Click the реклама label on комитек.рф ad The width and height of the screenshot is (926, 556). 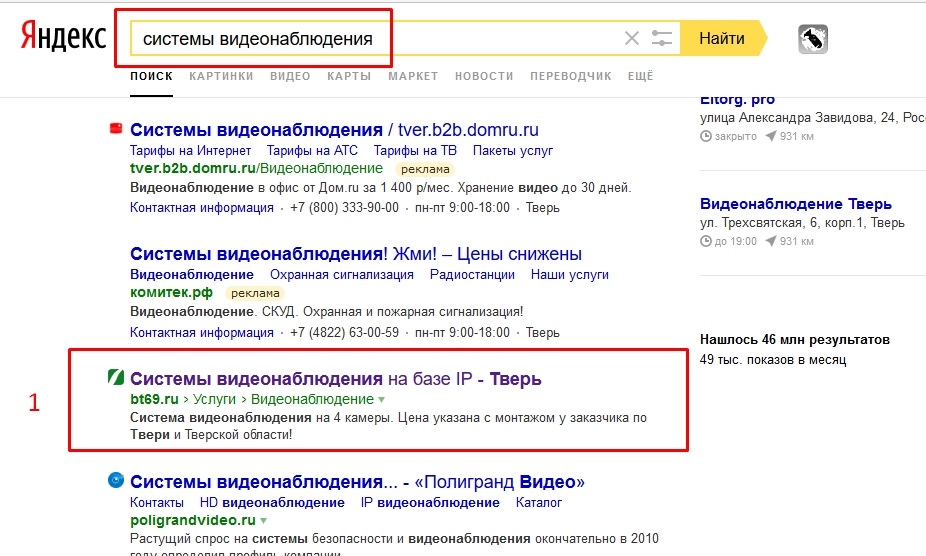click(255, 294)
